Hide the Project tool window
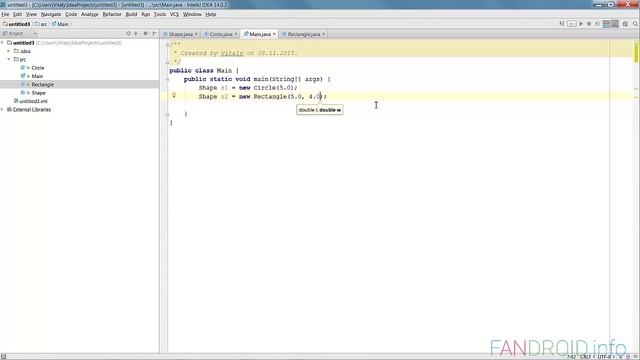 (154, 33)
